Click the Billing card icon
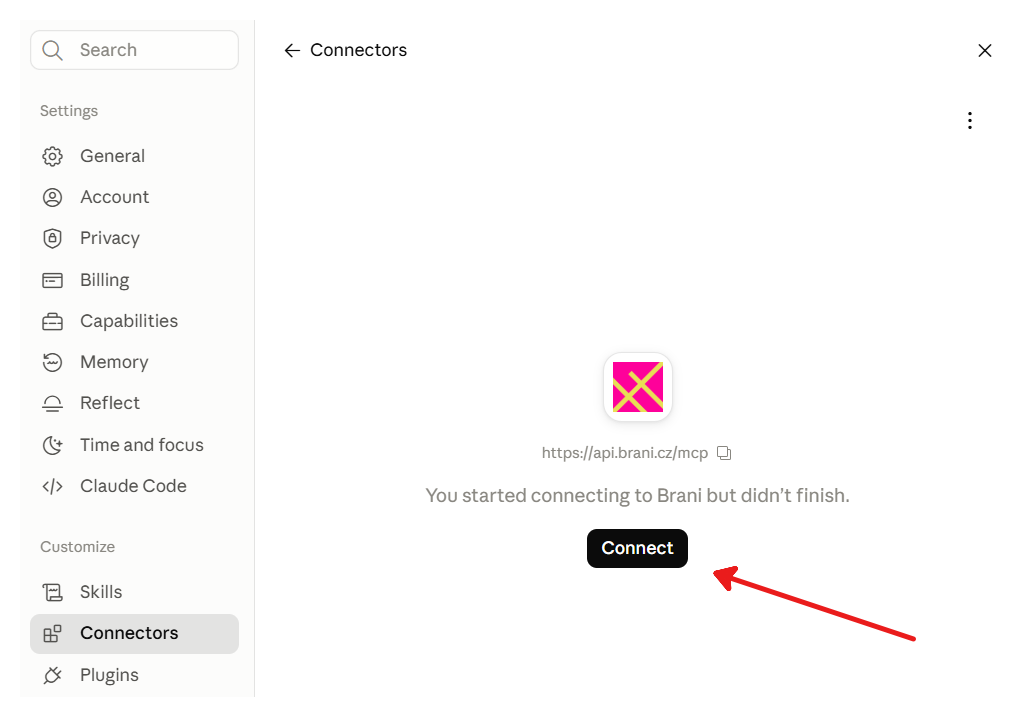Viewport: 1031px width, 717px height. tap(53, 280)
